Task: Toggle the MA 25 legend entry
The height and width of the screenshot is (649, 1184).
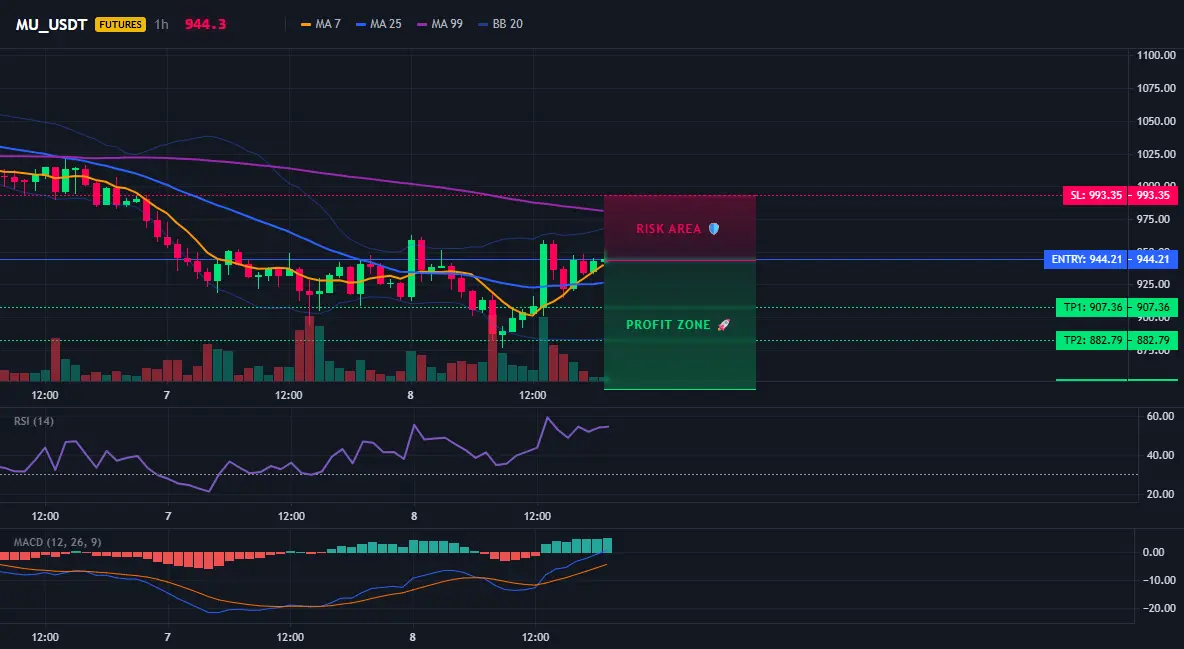Action: 379,24
